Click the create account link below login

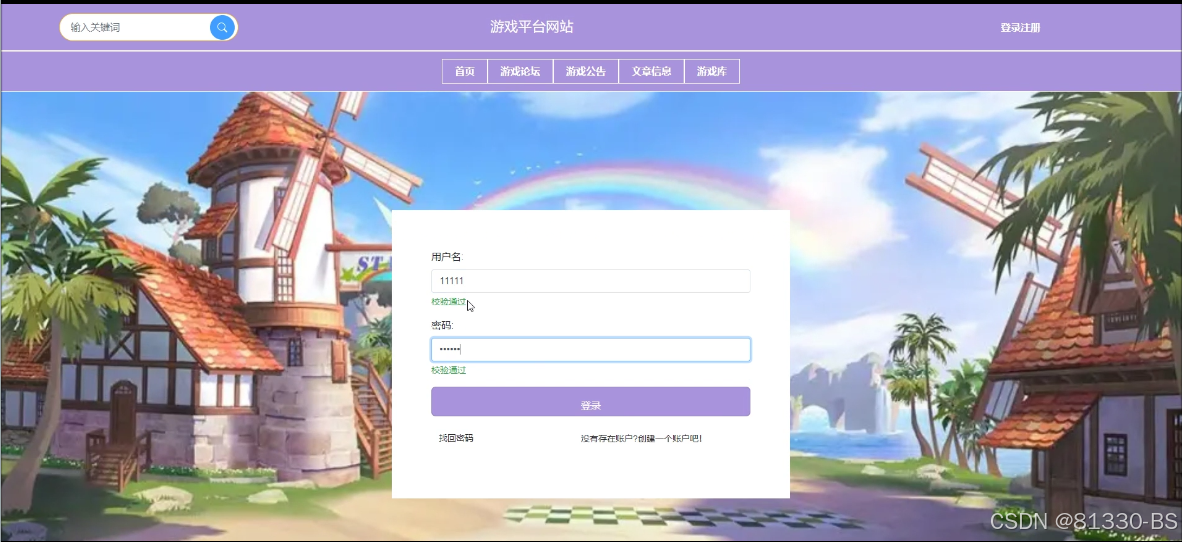(642, 438)
